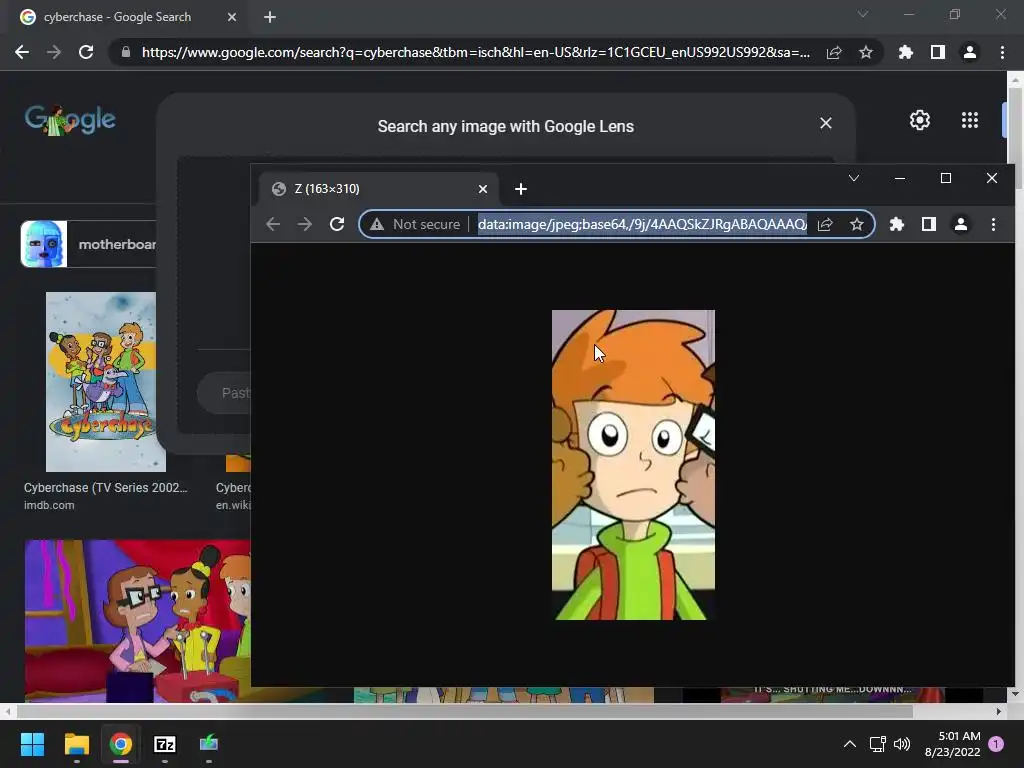Open the Cyberchase poster thumbnail from imdb
Image resolution: width=1024 pixels, height=768 pixels.
coord(101,381)
